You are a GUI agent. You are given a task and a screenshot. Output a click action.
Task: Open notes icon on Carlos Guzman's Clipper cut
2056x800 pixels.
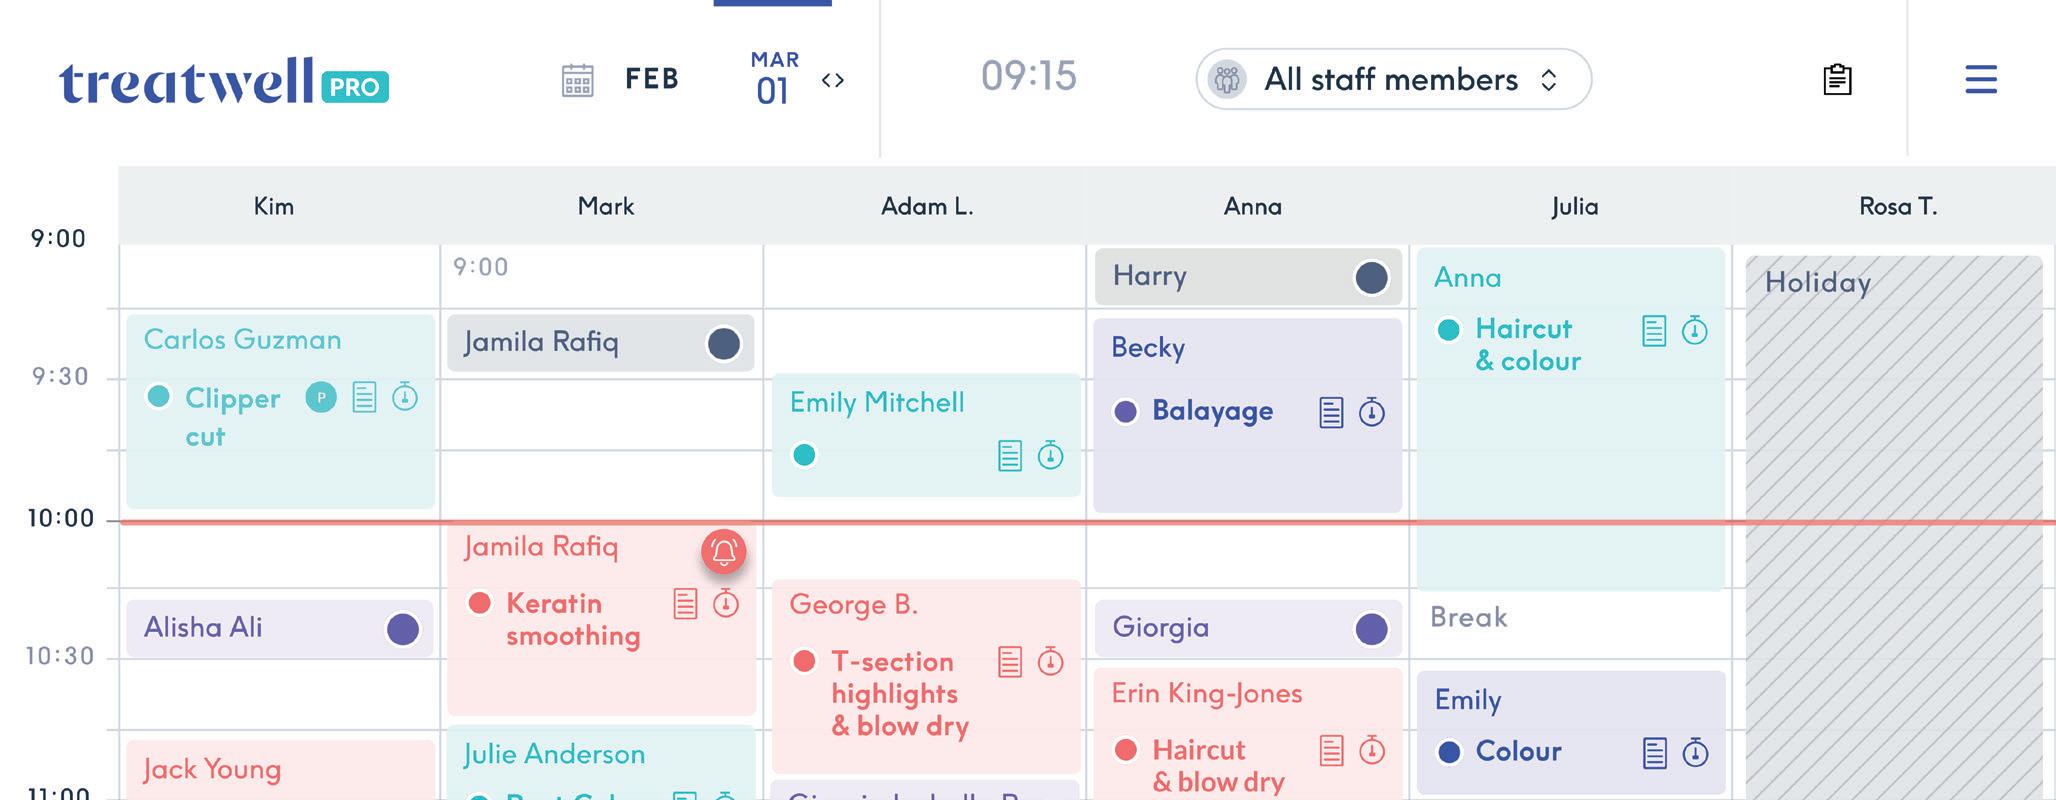364,398
